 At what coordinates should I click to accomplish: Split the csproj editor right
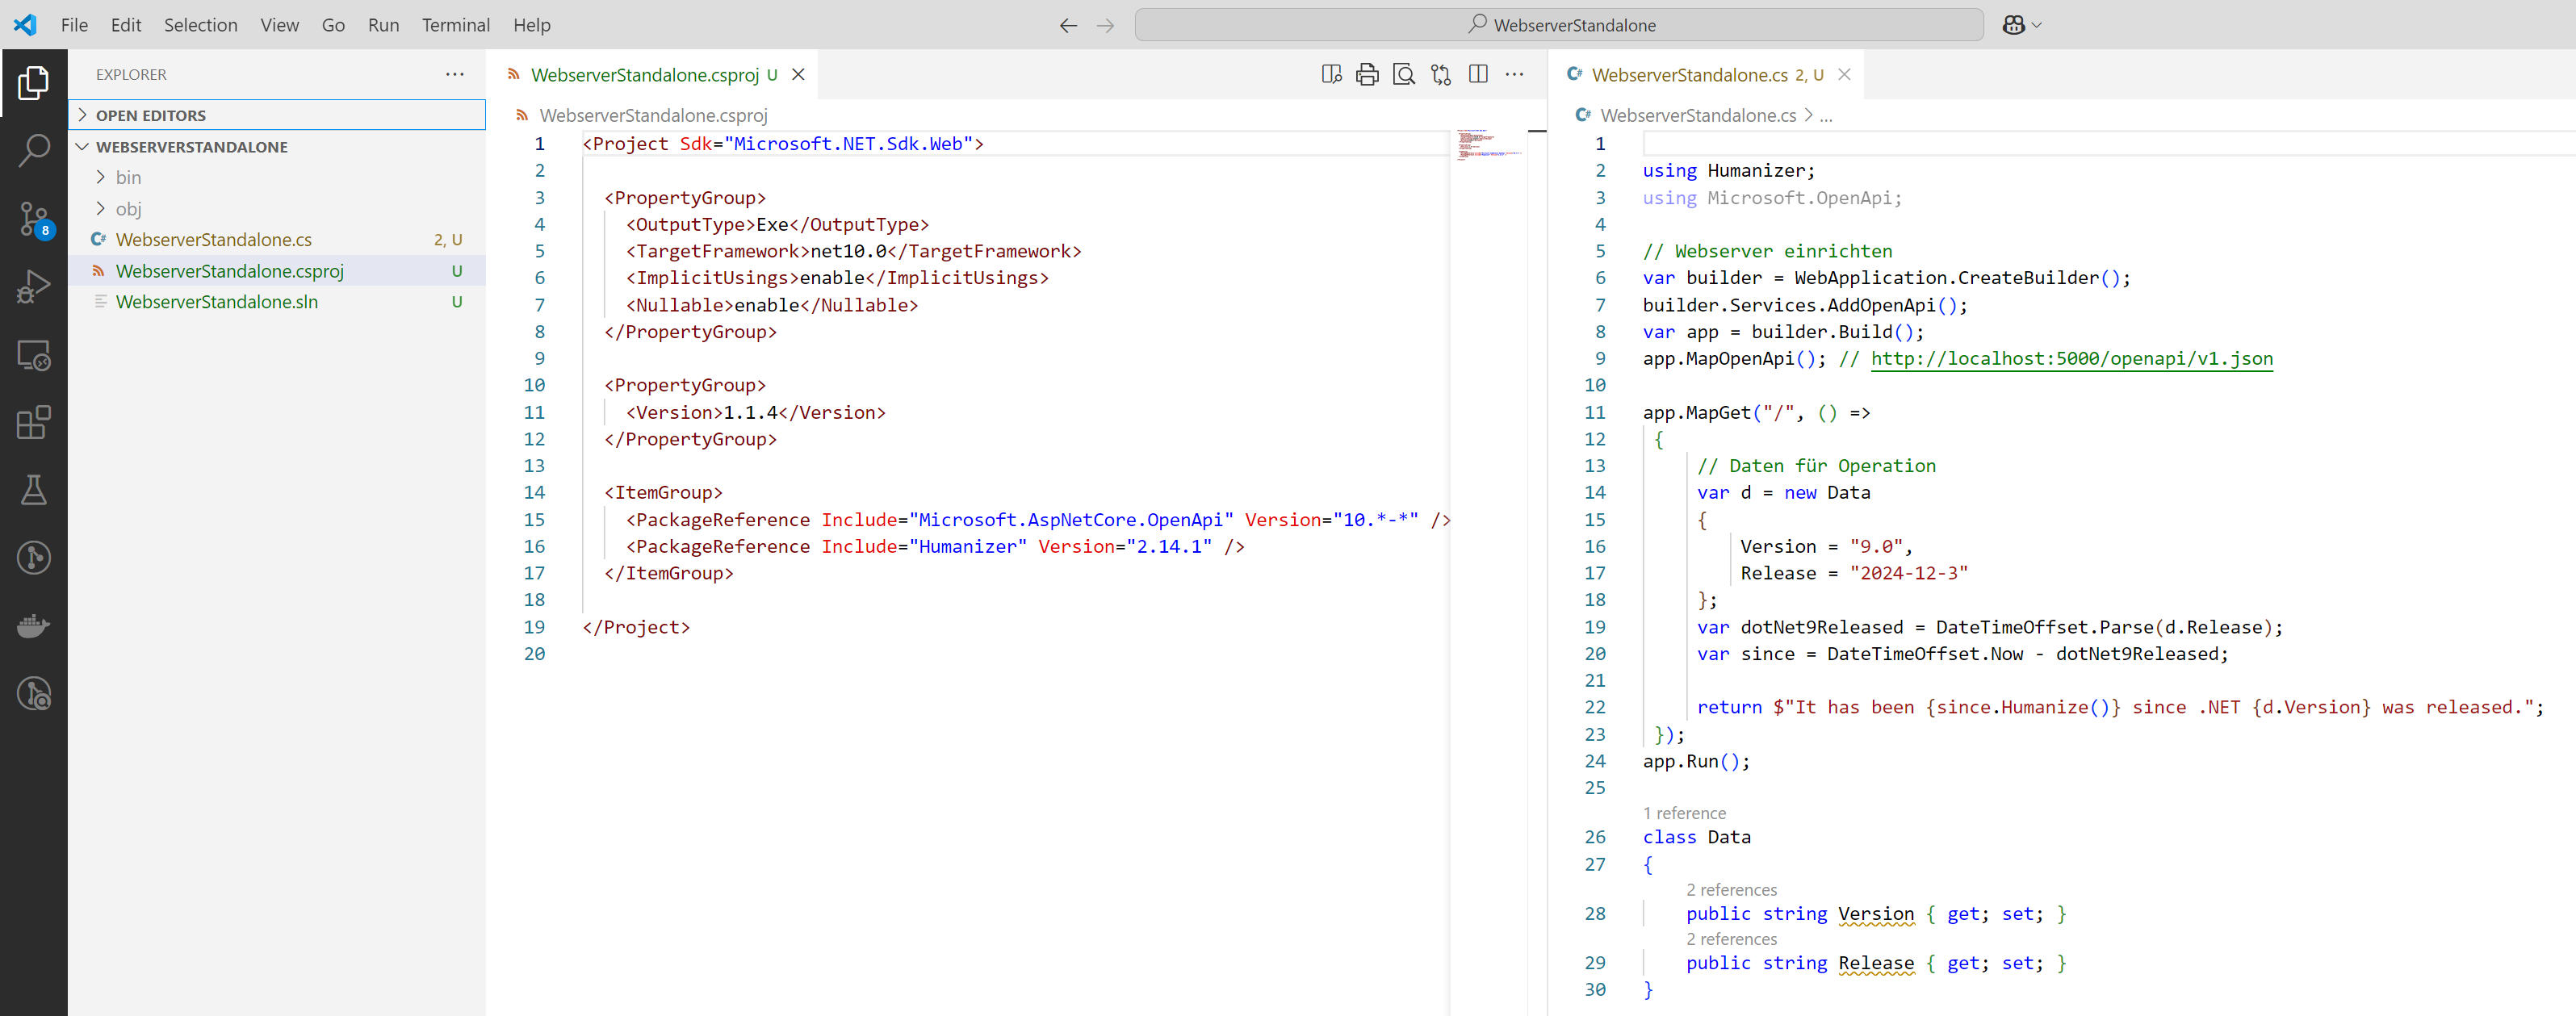click(1478, 74)
